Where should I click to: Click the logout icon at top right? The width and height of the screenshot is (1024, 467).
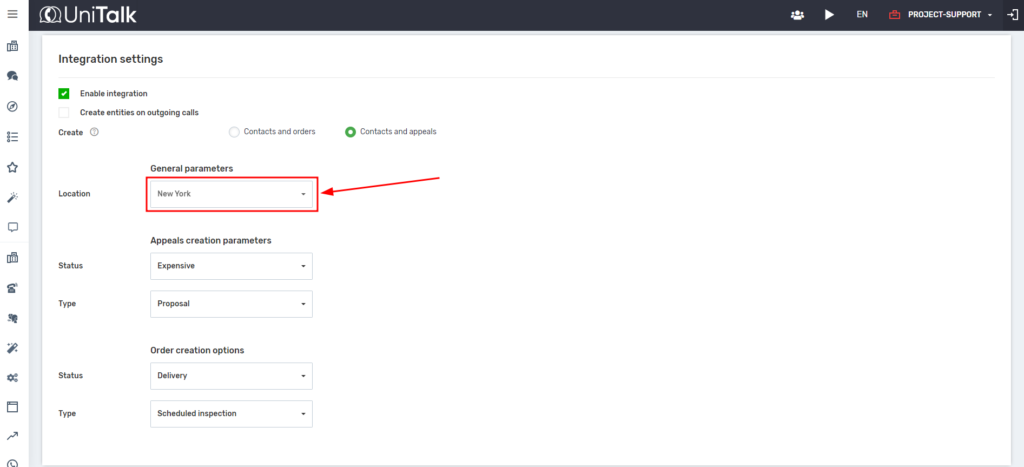point(1011,15)
